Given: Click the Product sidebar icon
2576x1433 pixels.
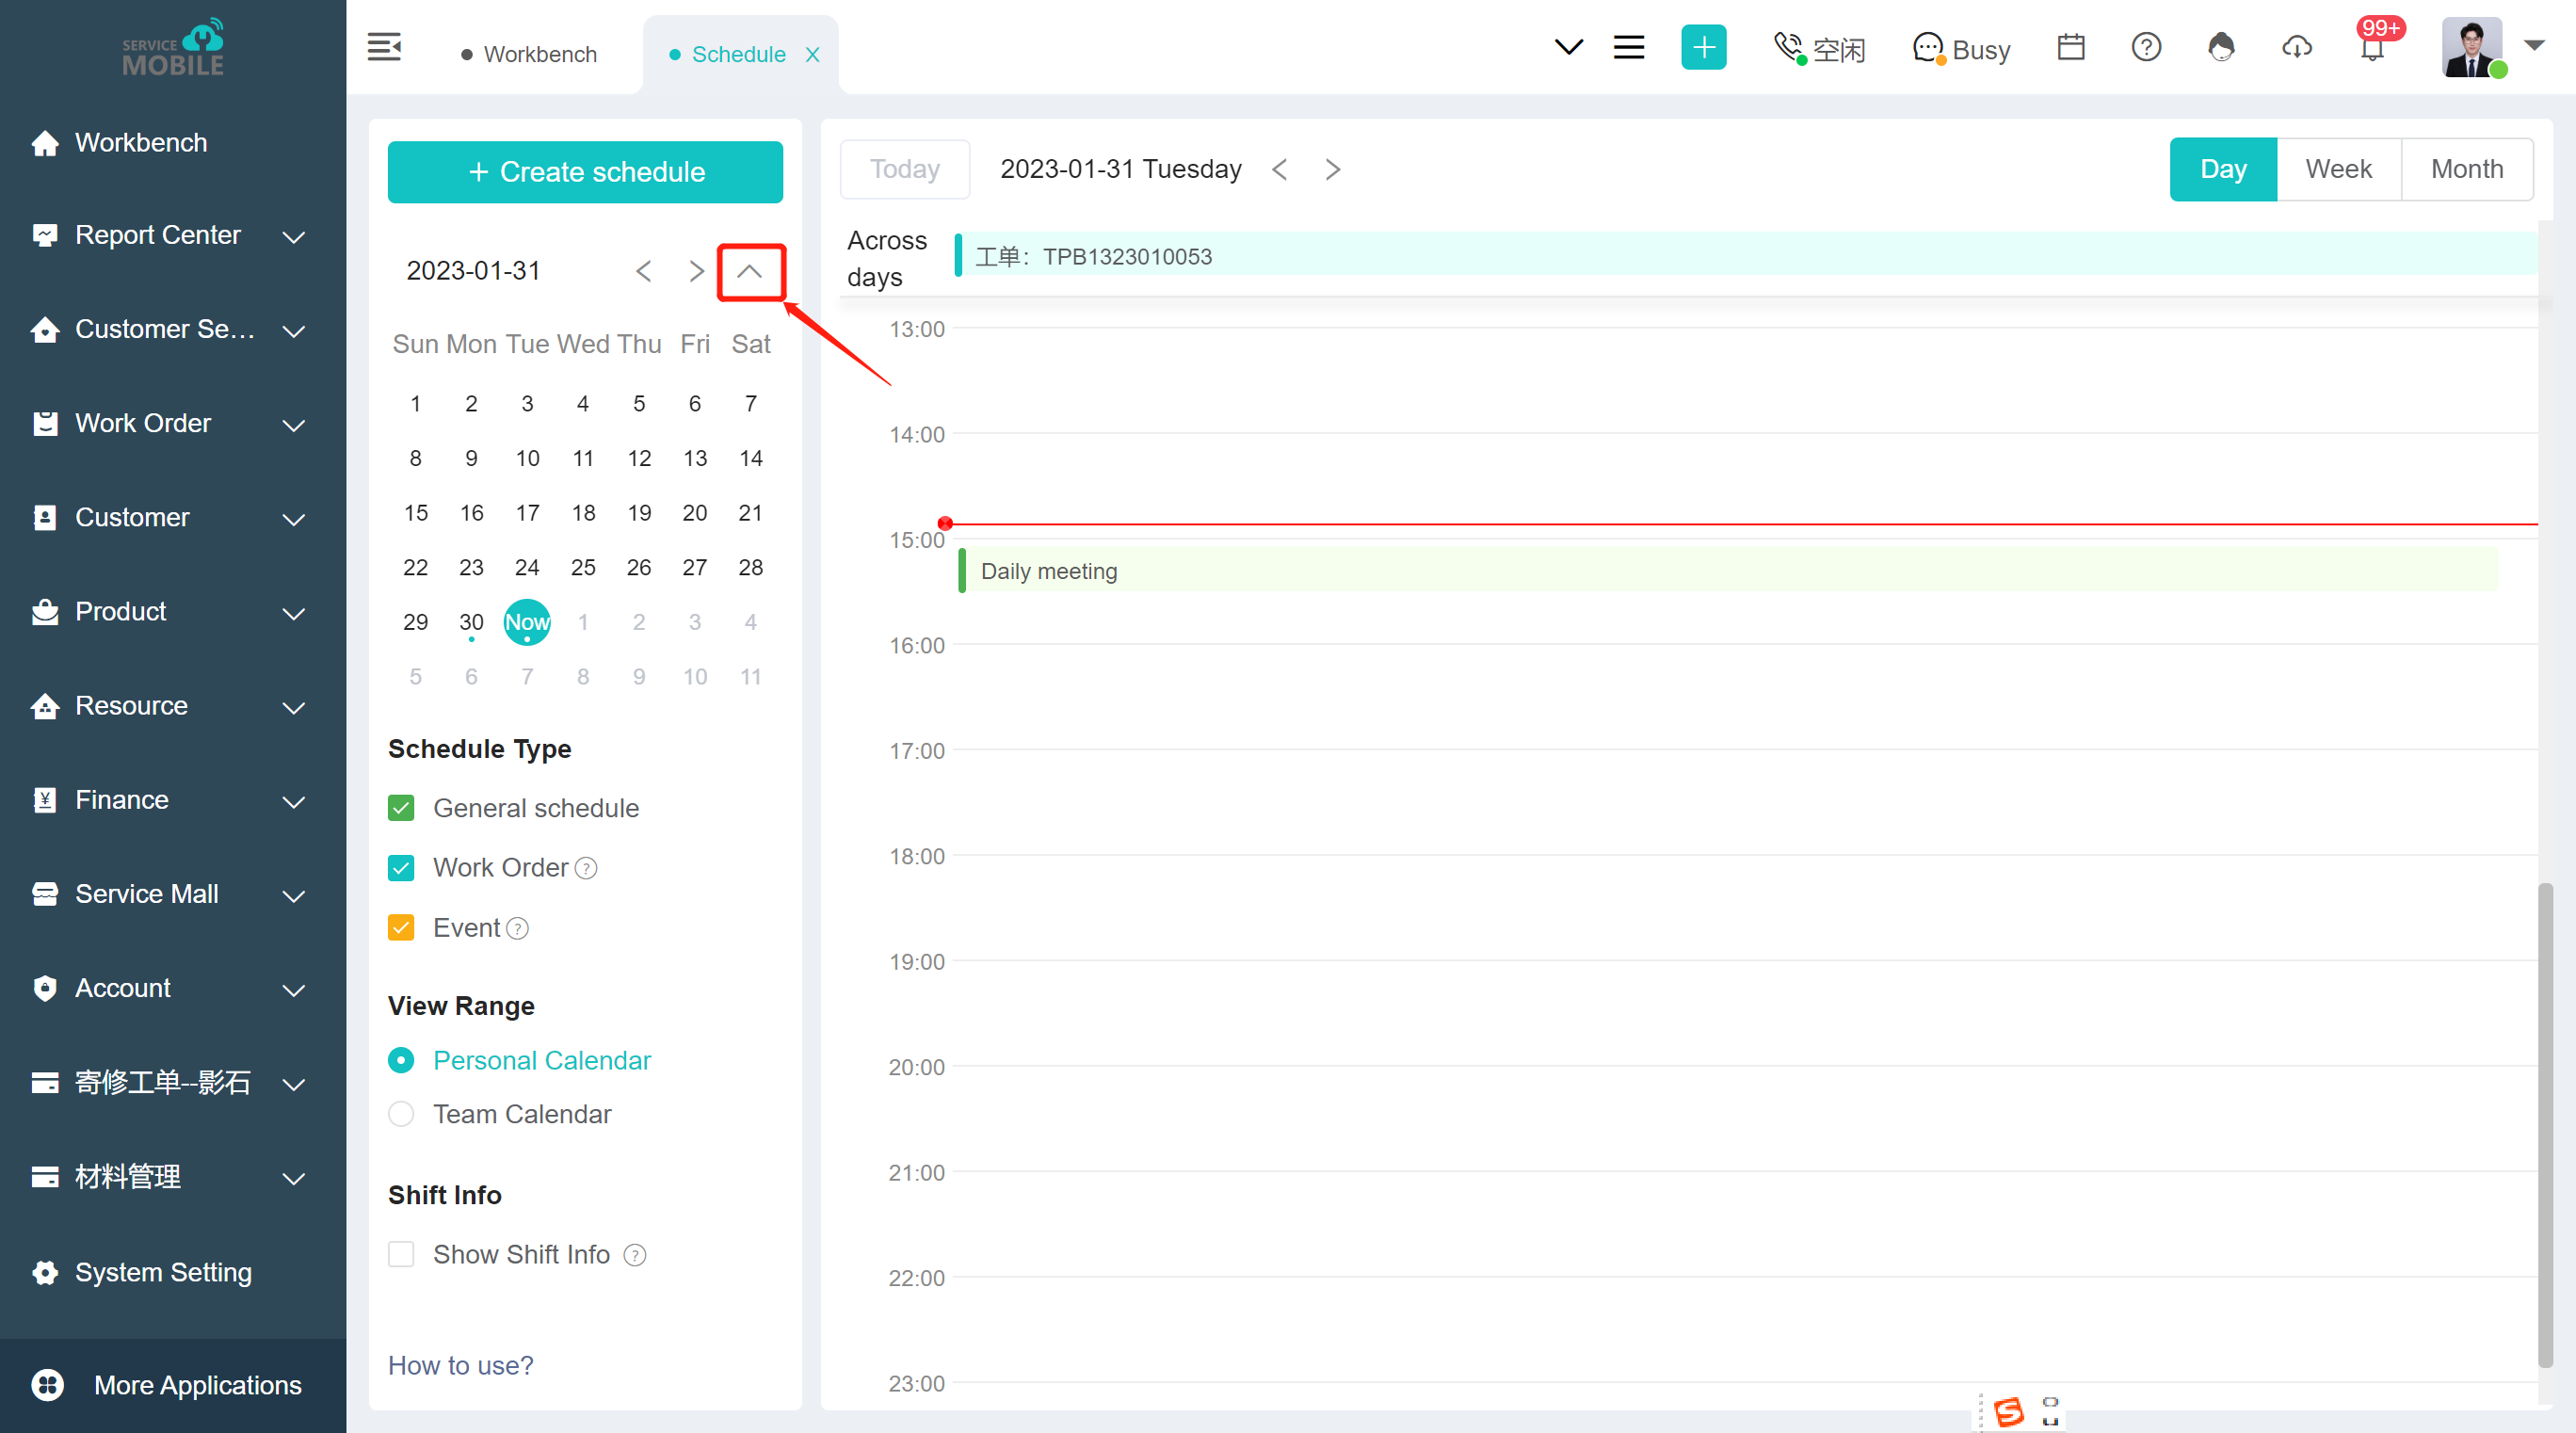Looking at the screenshot, I should tap(44, 611).
